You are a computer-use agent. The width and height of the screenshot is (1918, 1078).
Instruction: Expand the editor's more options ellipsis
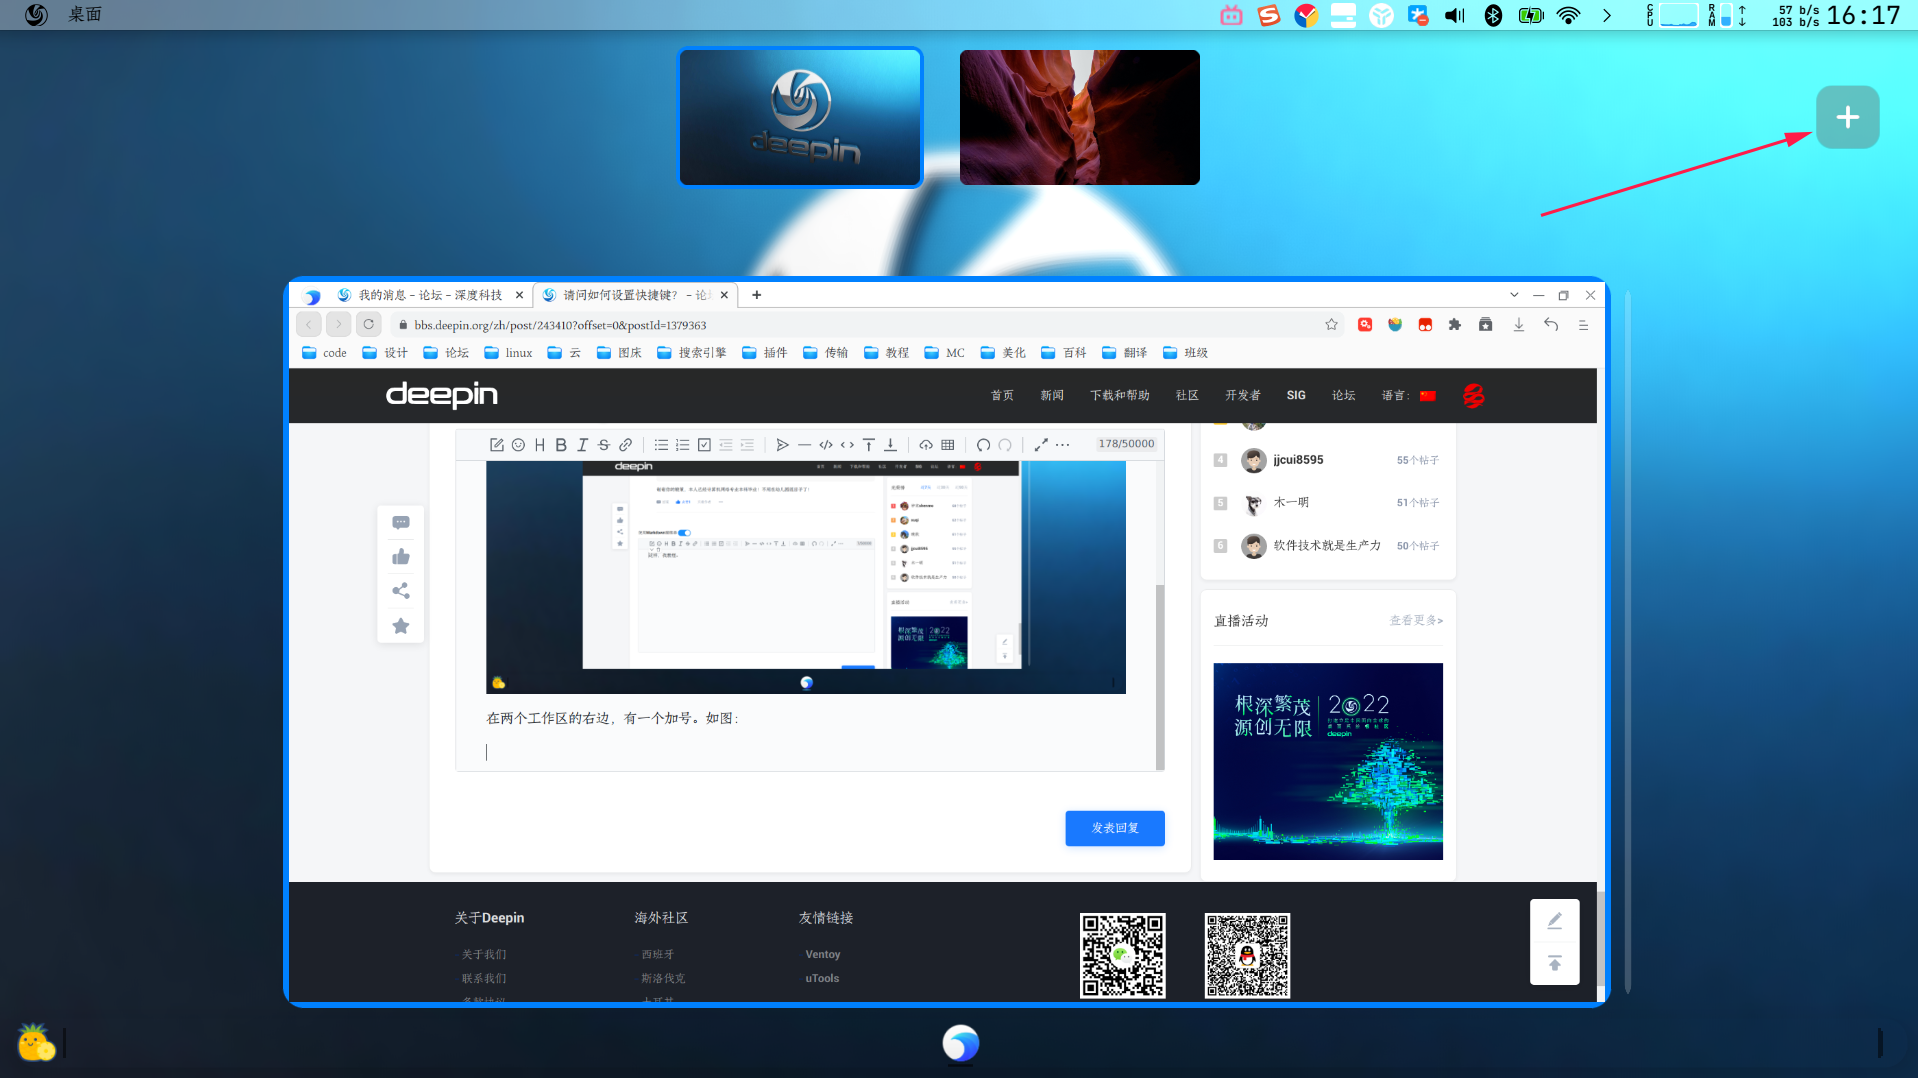click(x=1063, y=445)
